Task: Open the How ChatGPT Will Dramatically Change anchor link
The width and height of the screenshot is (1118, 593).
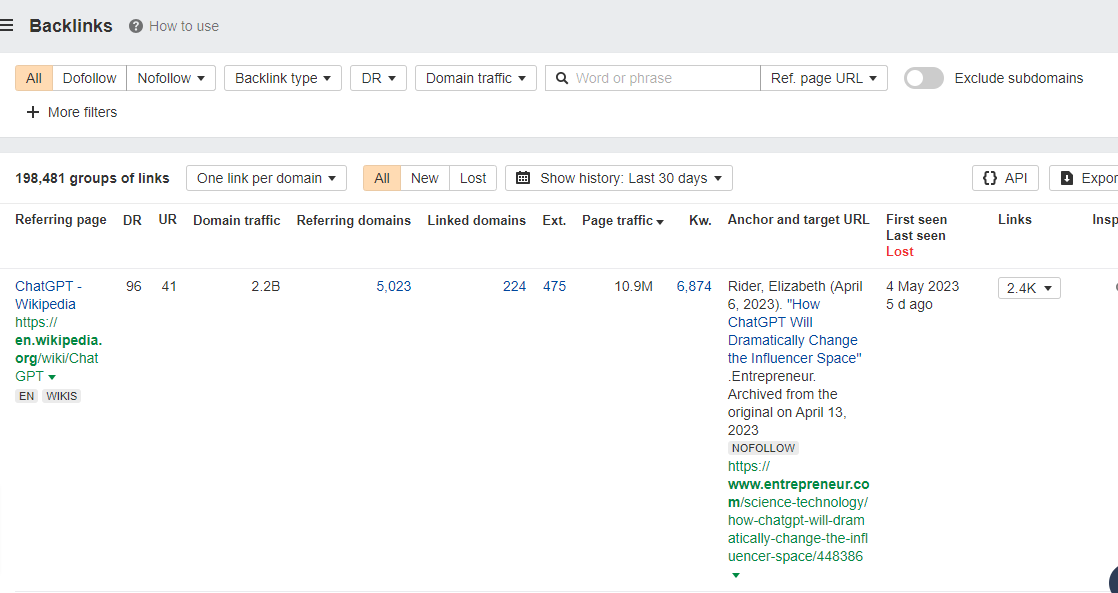Action: coord(794,331)
